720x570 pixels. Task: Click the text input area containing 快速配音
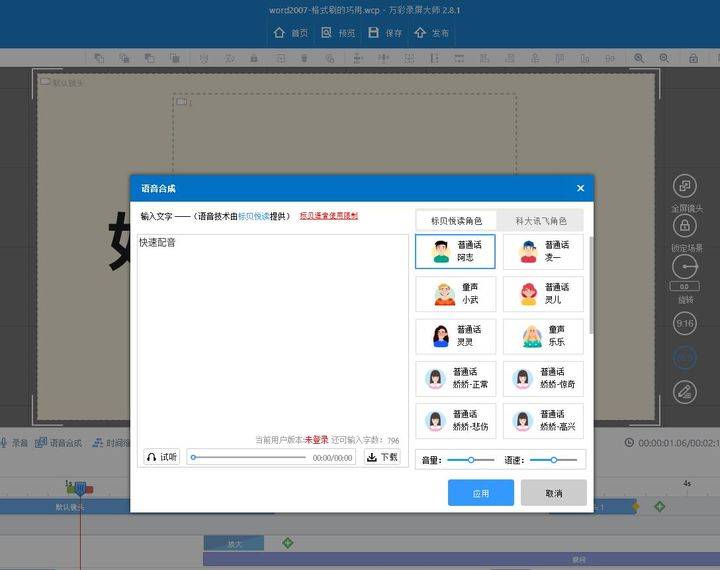(x=273, y=334)
